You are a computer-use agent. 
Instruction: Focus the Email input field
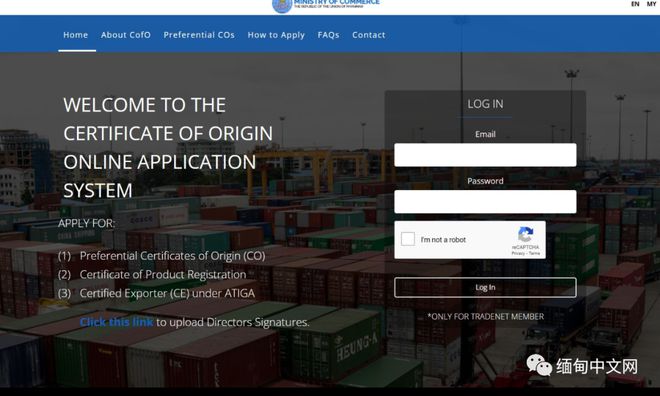[485, 155]
